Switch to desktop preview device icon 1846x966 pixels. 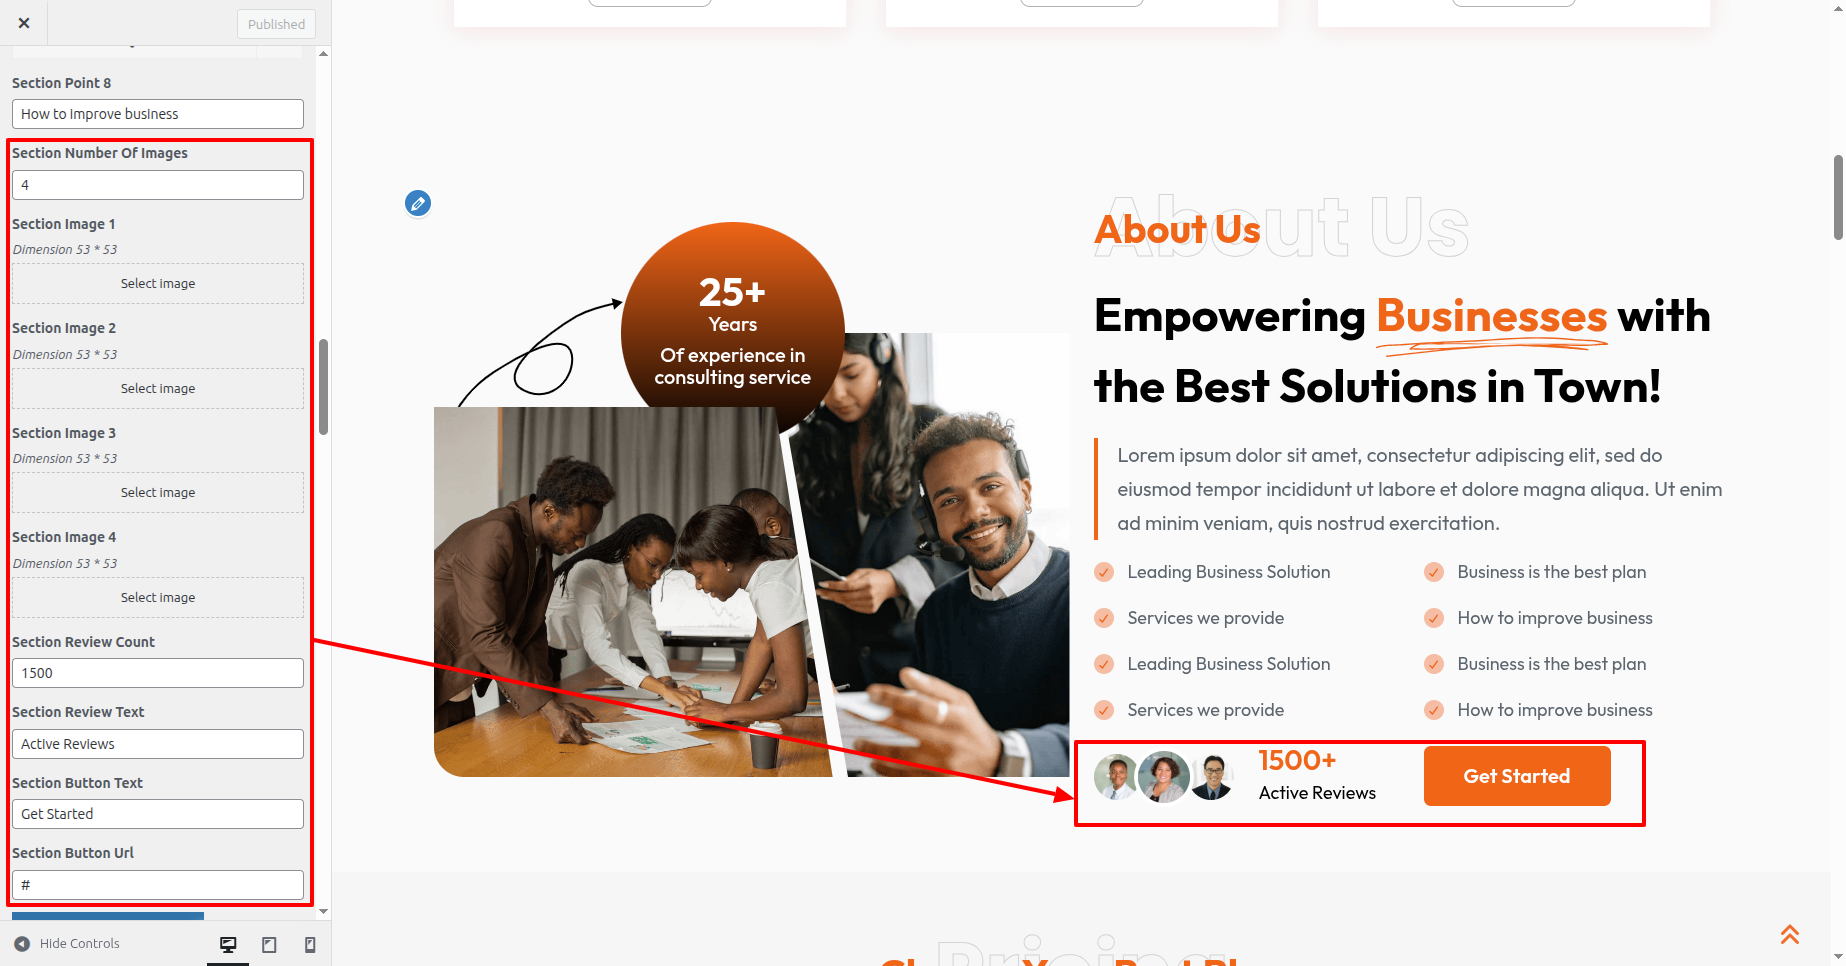pos(228,944)
